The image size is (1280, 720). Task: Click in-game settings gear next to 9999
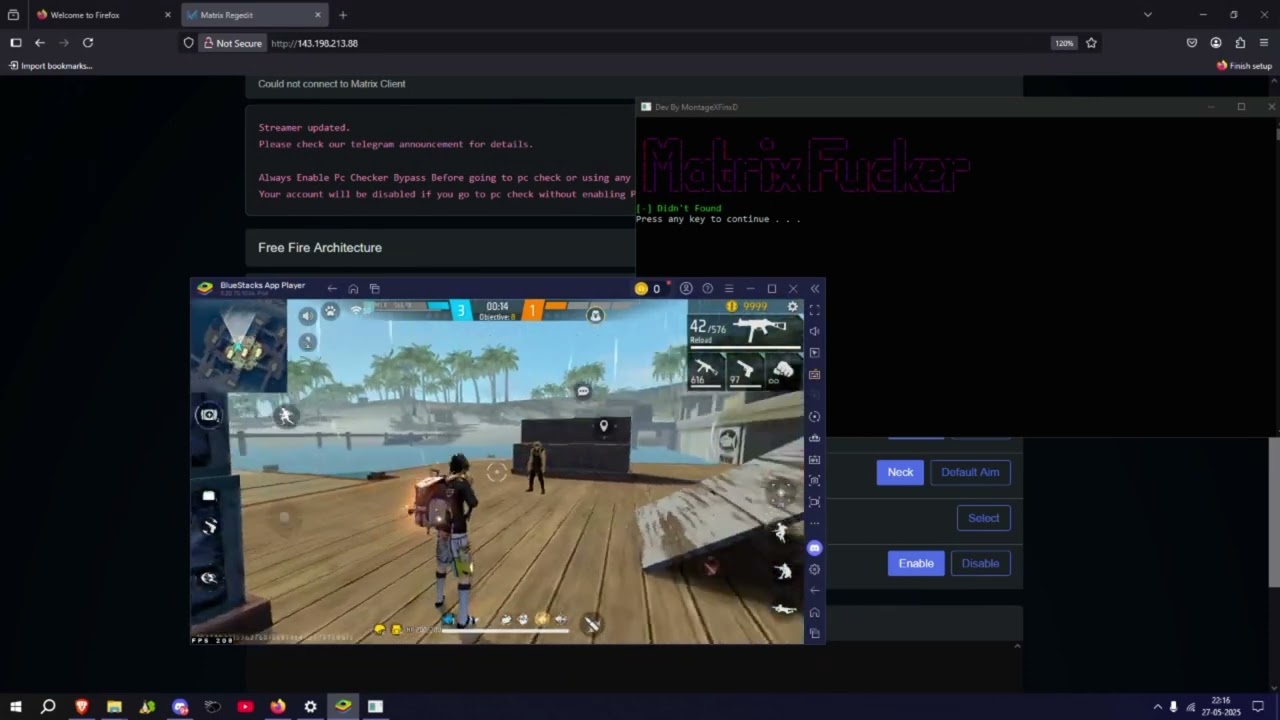click(x=793, y=307)
